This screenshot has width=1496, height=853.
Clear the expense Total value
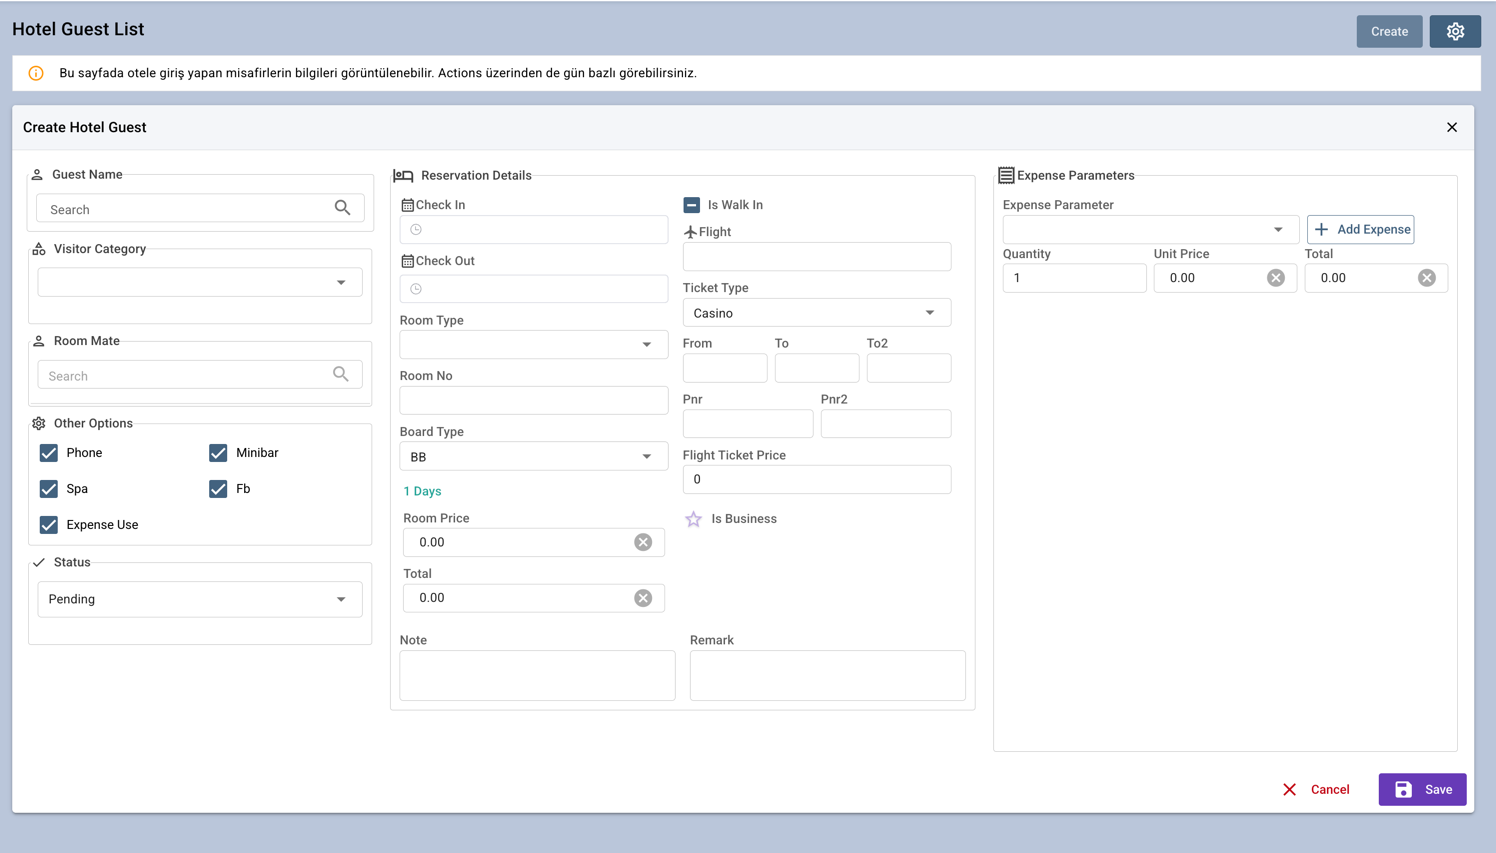(1427, 278)
